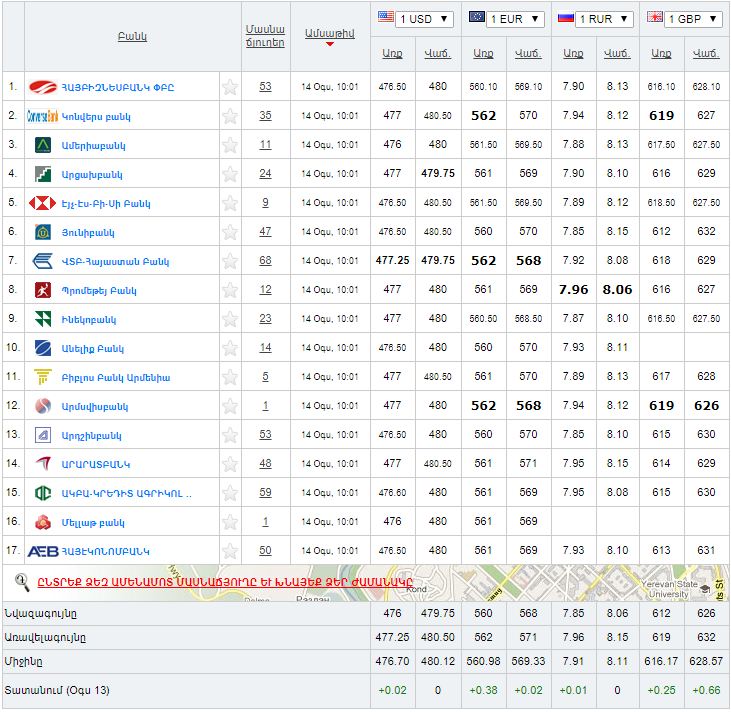Viewport: 731px width, 712px height.
Task: Sort by the Բանկ column header
Action: tap(132, 36)
